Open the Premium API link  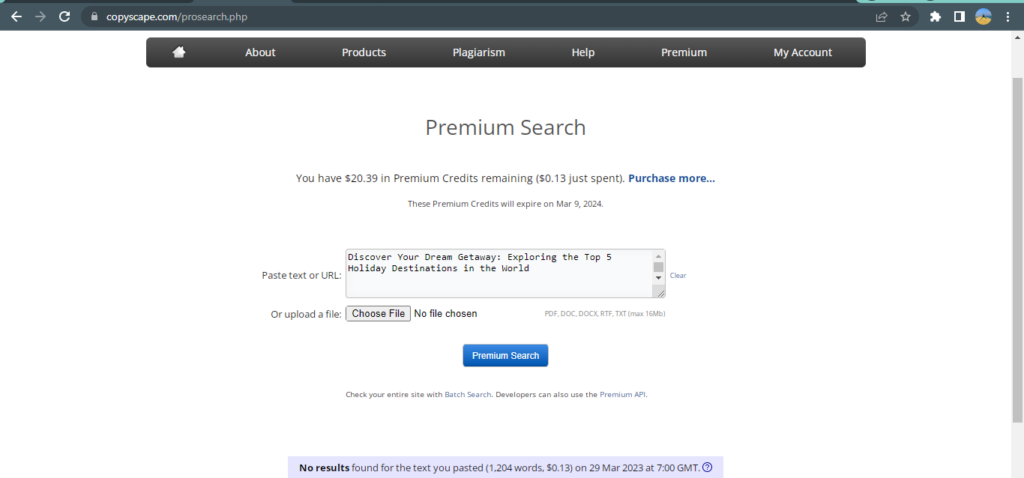pos(622,394)
